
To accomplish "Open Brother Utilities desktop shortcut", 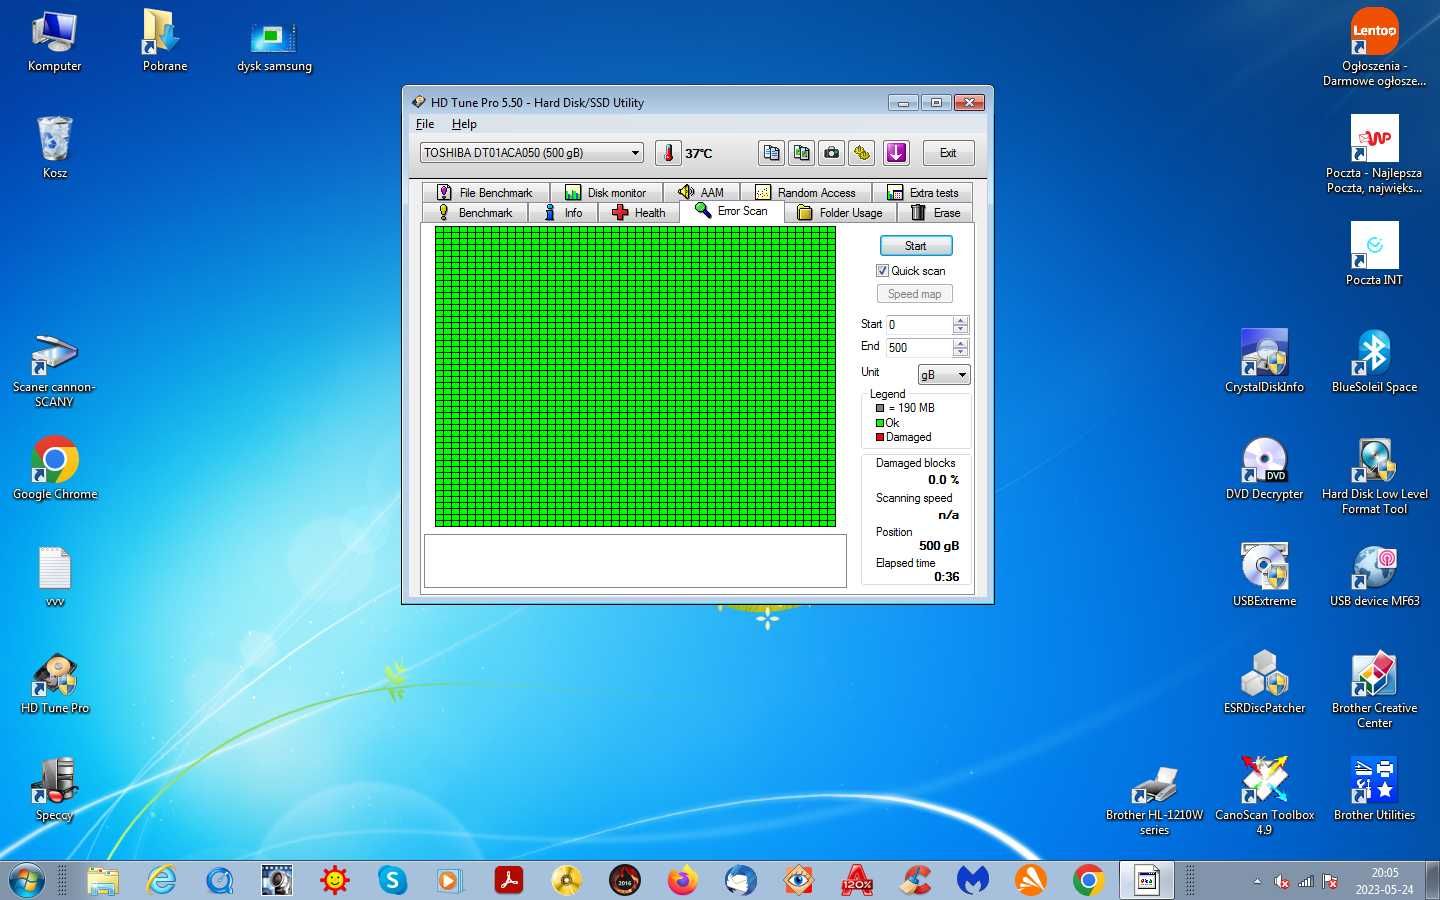I will pos(1374,789).
